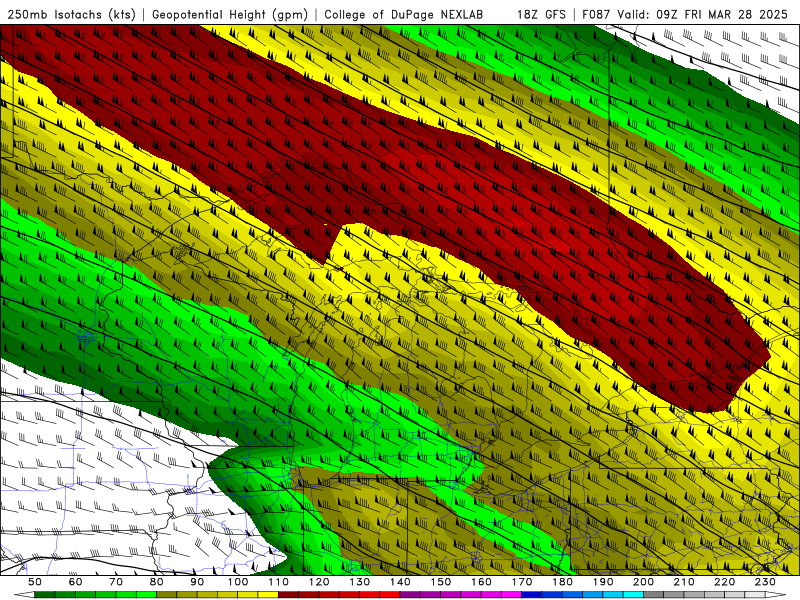
Task: Click the 'F087' forecast hour text
Action: pyautogui.click(x=596, y=14)
